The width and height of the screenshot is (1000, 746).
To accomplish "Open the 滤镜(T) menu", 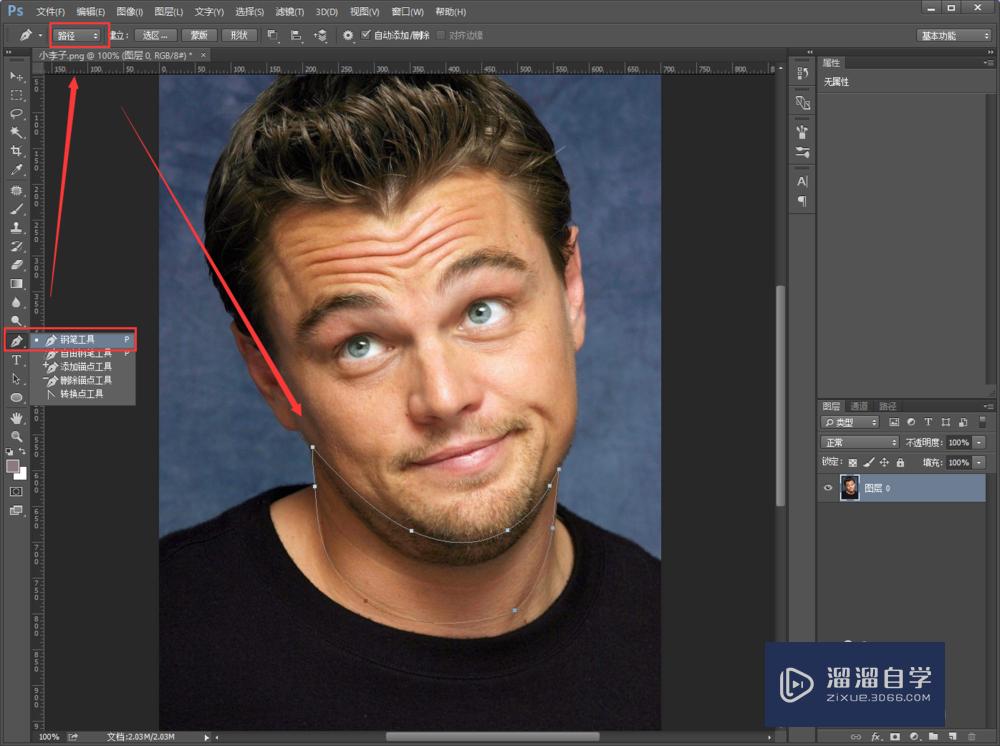I will pos(290,12).
